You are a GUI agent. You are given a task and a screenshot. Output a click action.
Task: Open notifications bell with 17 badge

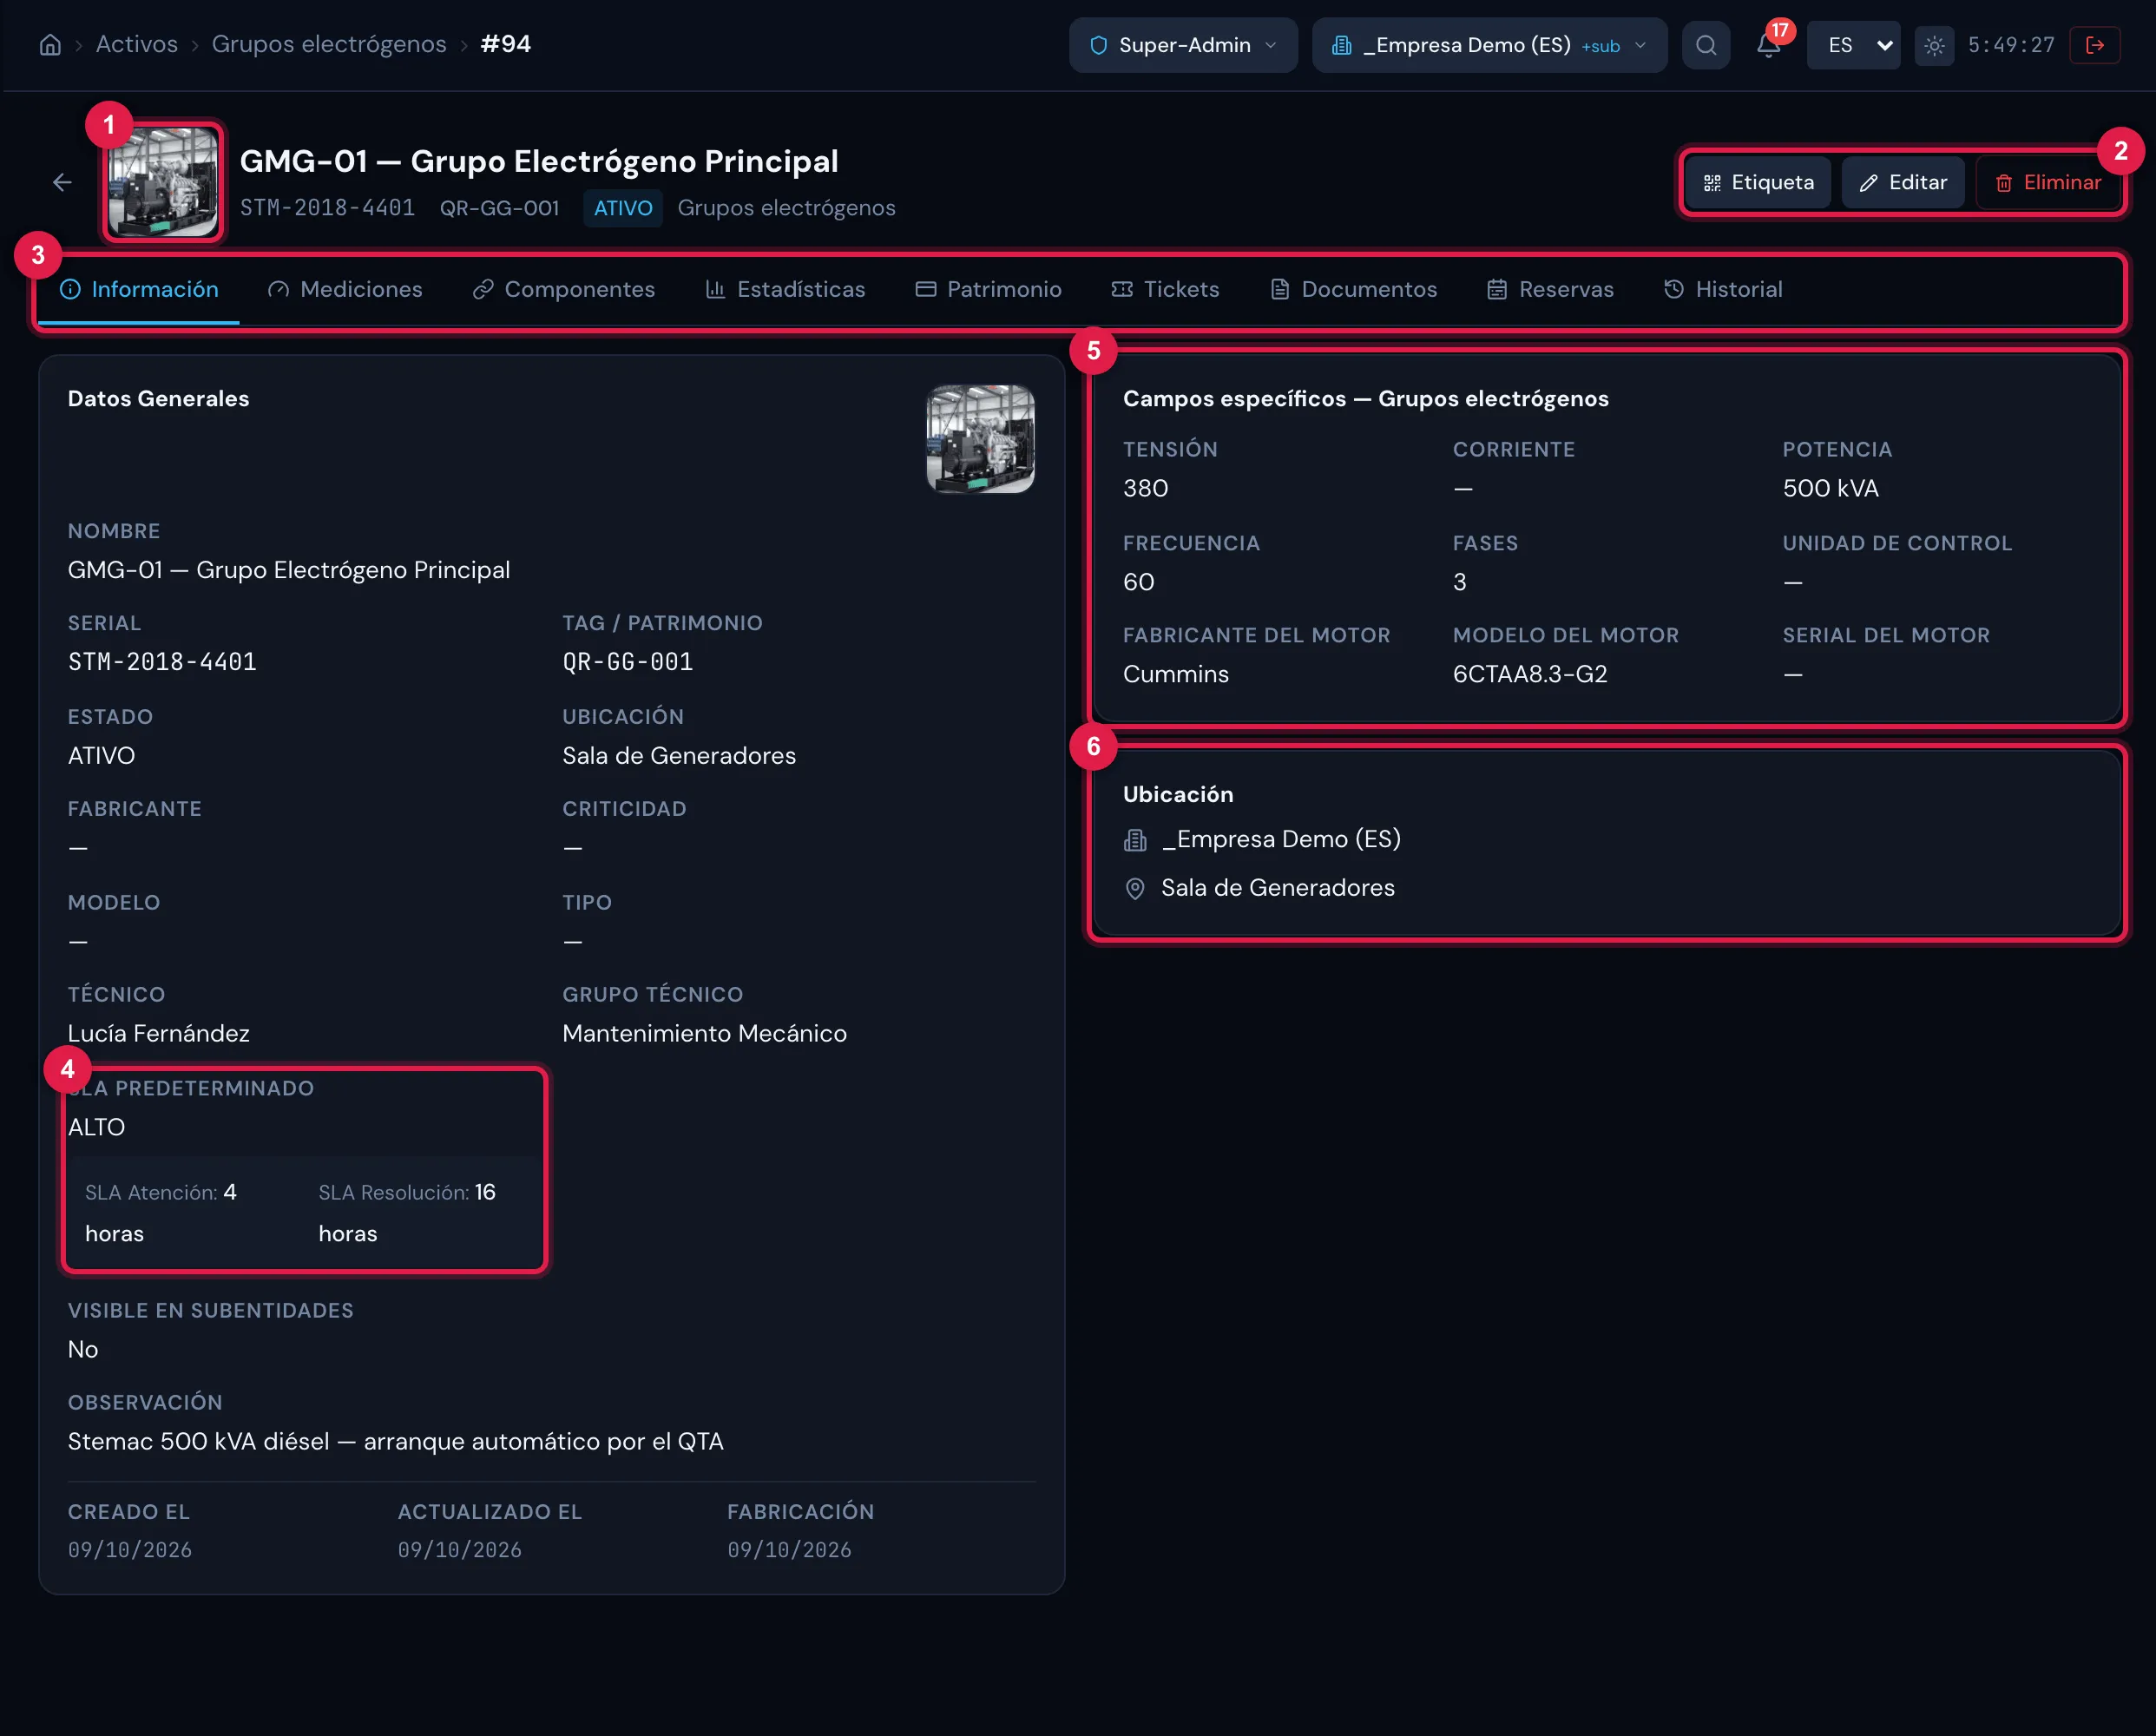(1768, 45)
